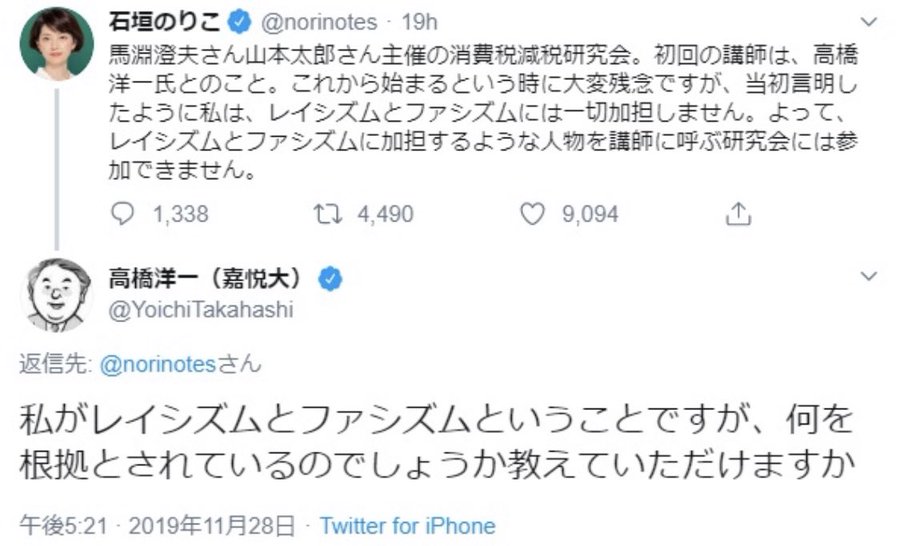This screenshot has width=900, height=546.
Task: Click the 午後5:21 2019年11月28日 timestamp
Action: (157, 525)
